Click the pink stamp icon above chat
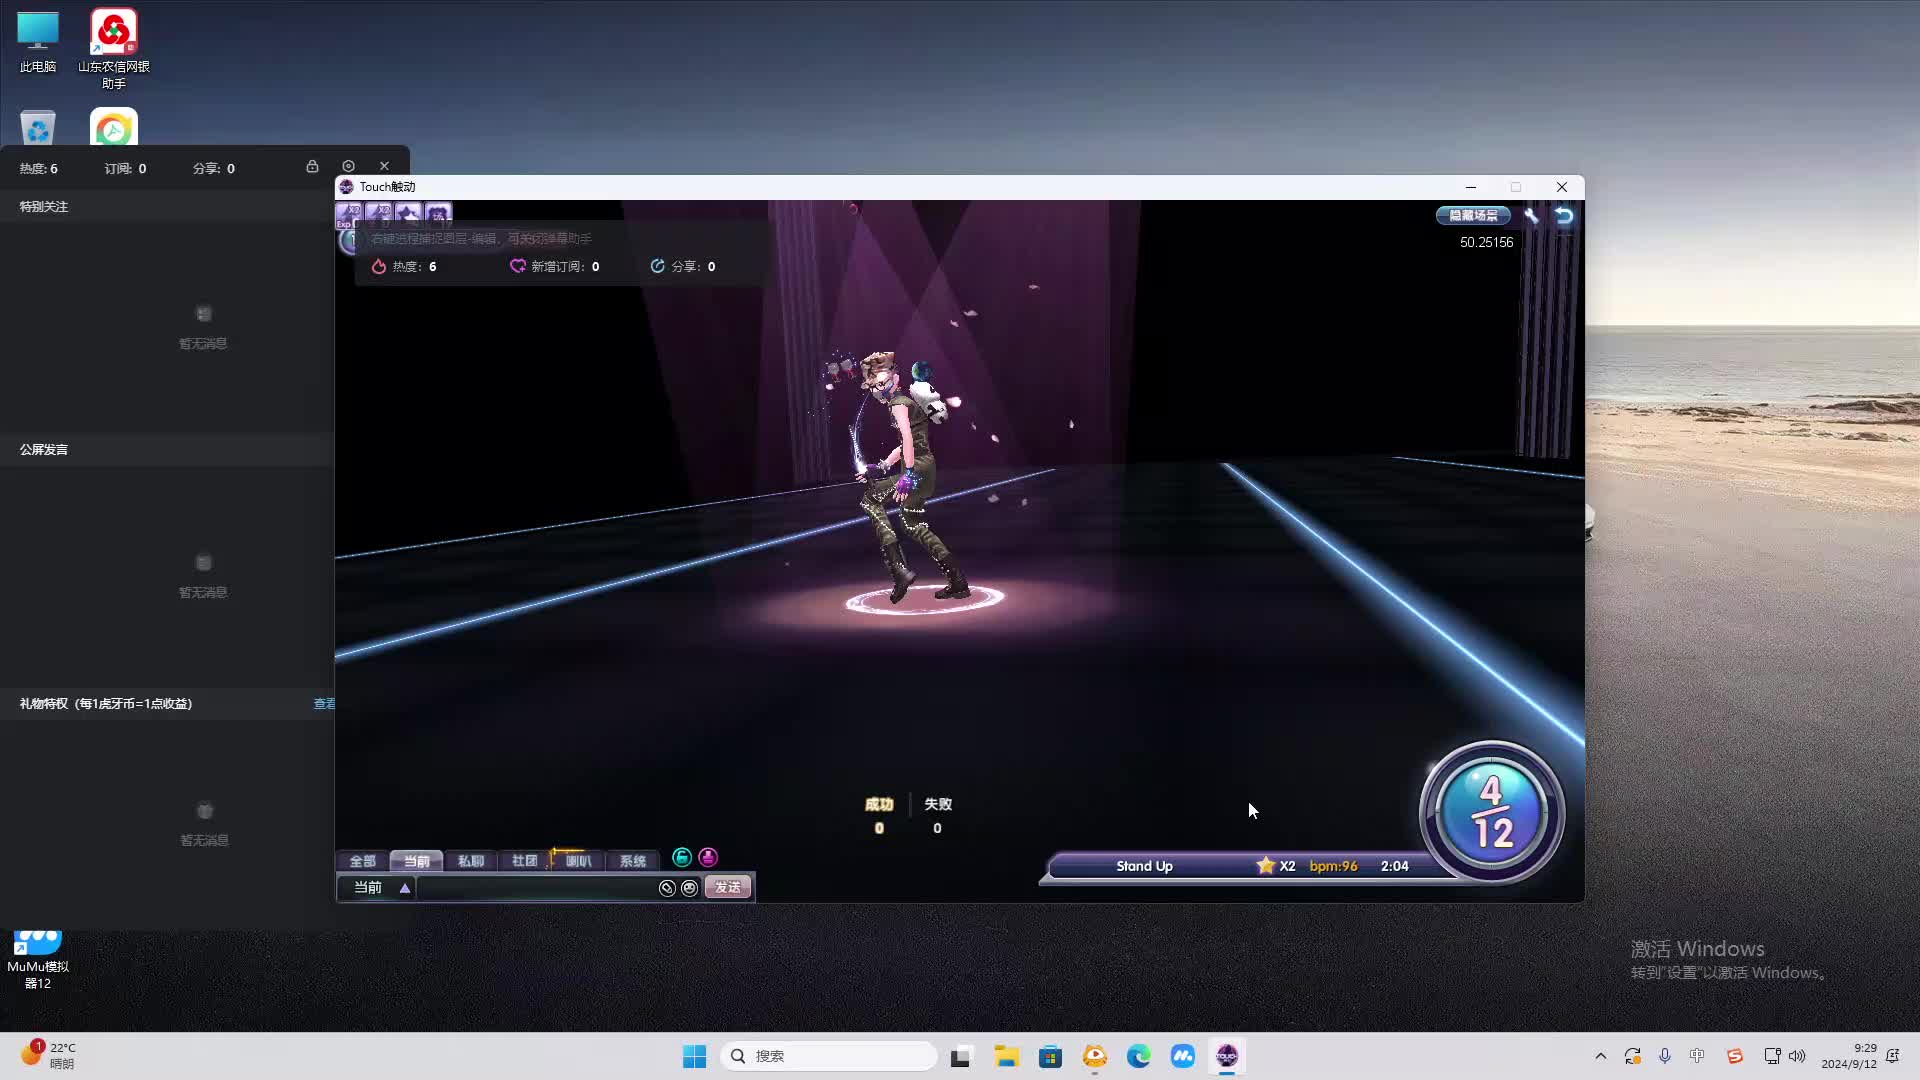Viewport: 1920px width, 1080px height. [708, 857]
